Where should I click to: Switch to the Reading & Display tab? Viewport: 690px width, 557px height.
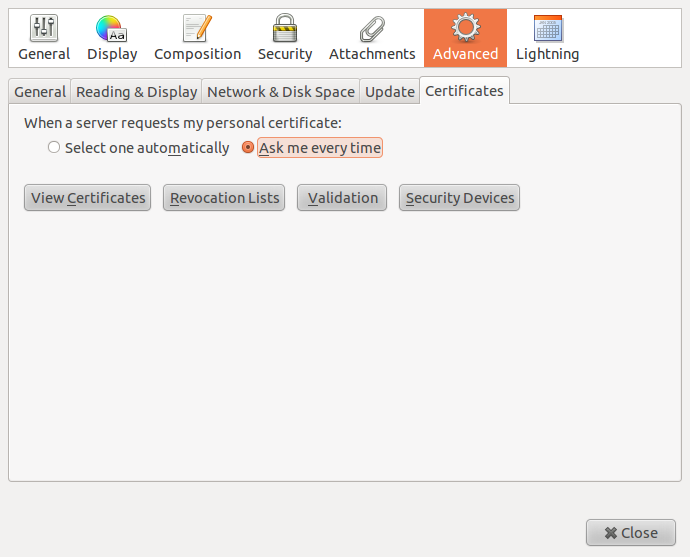coord(136,92)
